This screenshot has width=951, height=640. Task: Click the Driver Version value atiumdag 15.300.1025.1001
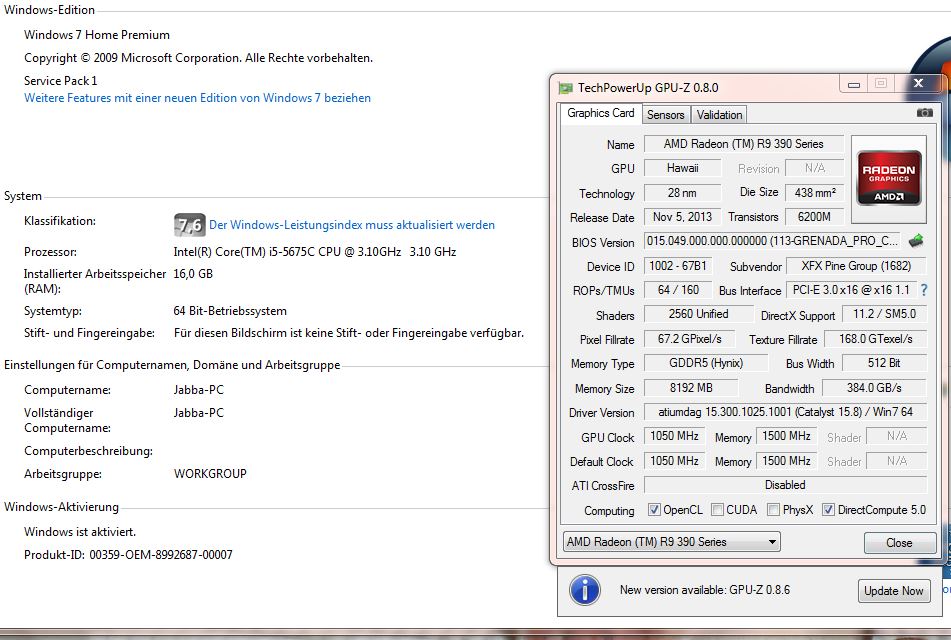785,412
